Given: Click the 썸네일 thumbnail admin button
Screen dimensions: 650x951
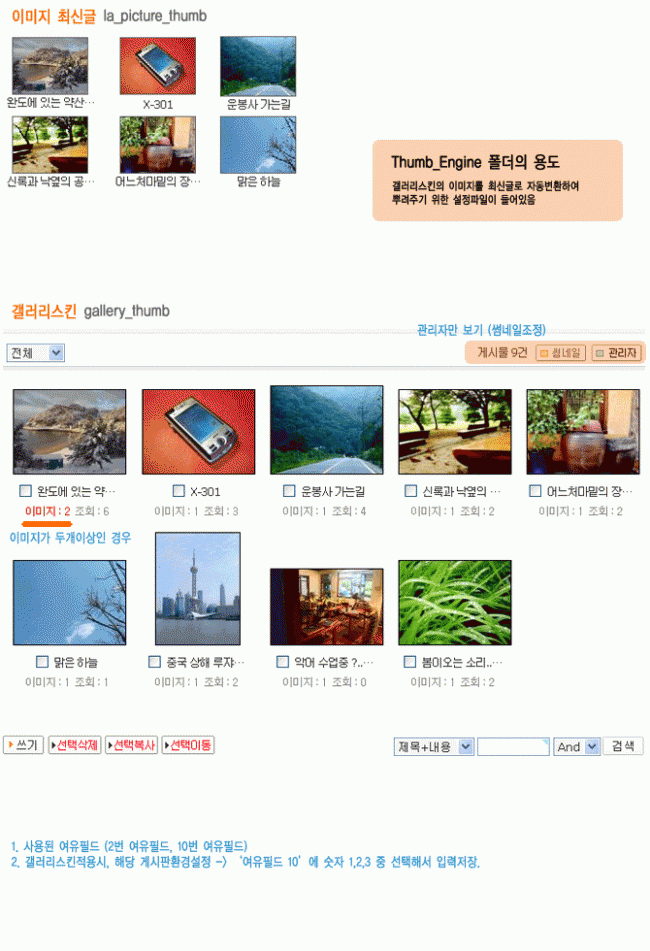Looking at the screenshot, I should [x=560, y=353].
